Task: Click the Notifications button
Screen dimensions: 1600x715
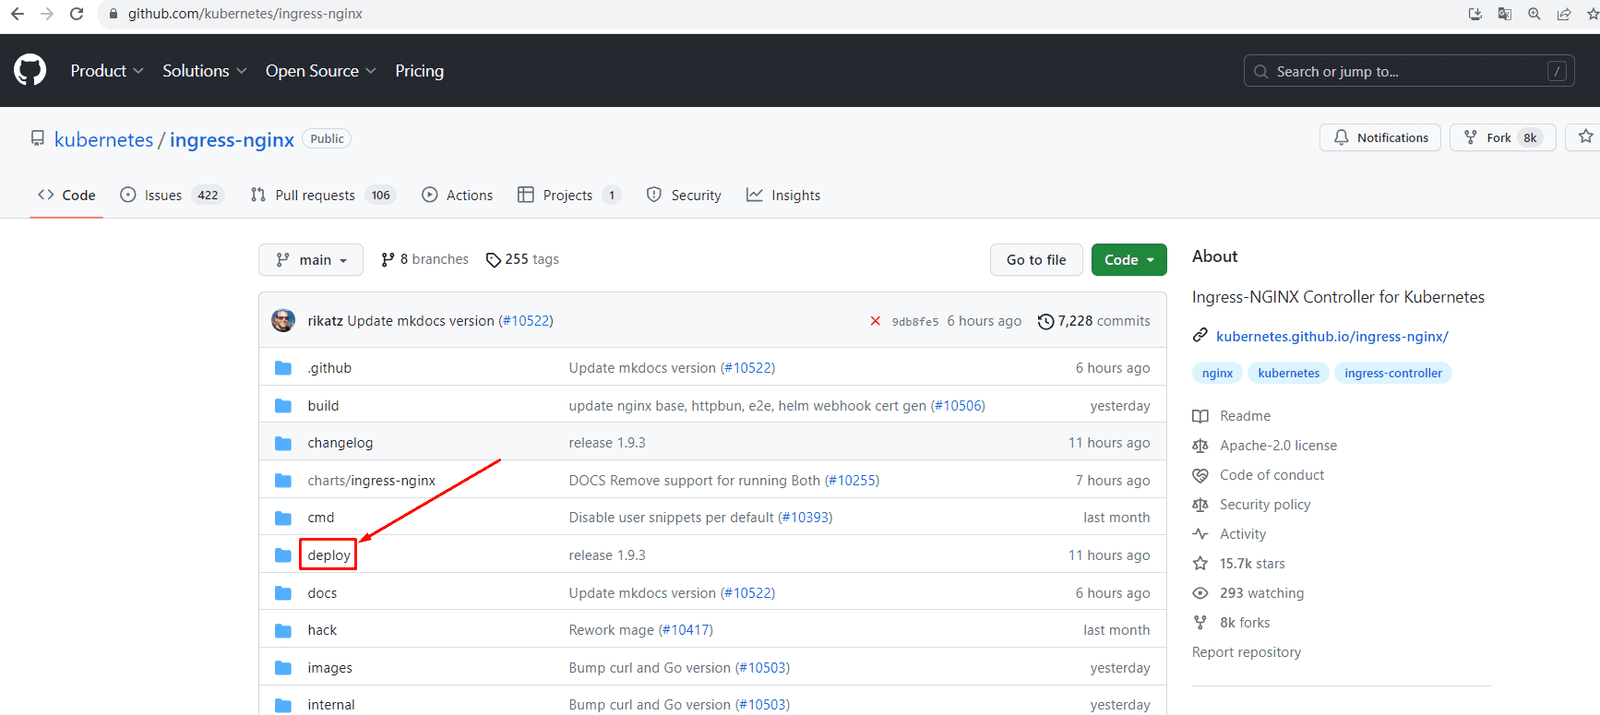Action: pos(1380,138)
